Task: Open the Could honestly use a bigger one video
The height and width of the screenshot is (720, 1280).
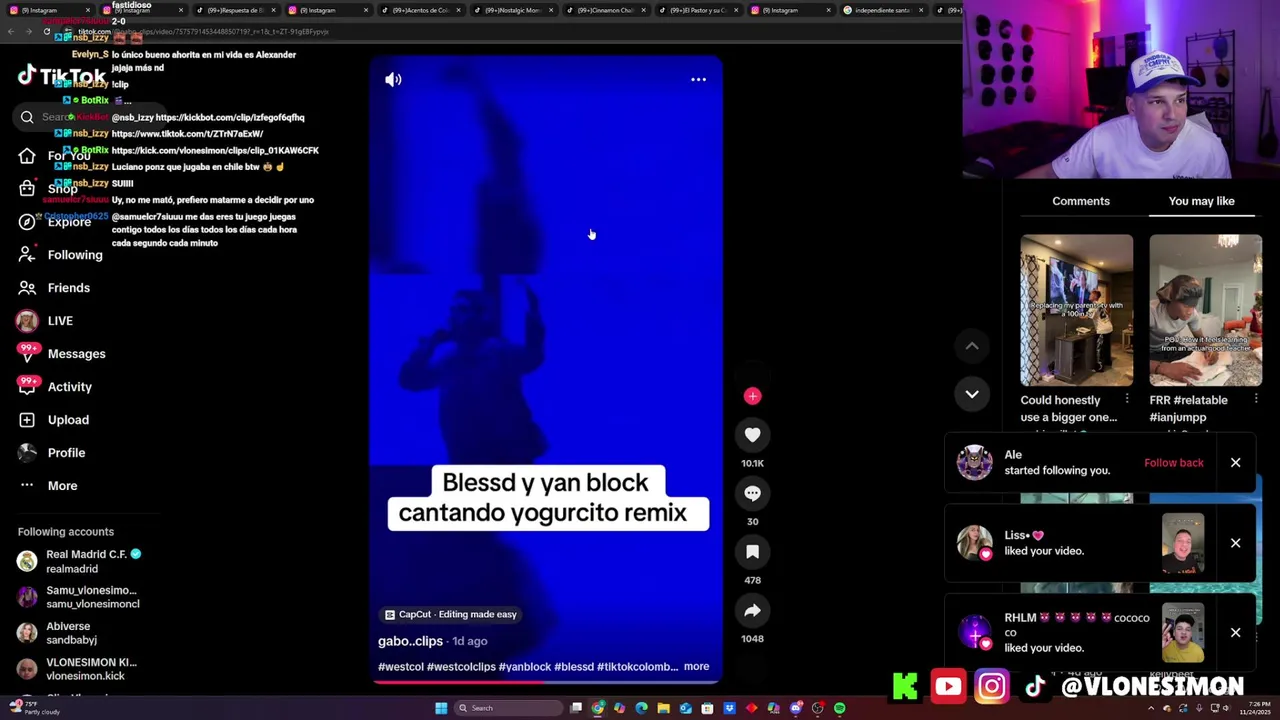Action: point(1076,310)
